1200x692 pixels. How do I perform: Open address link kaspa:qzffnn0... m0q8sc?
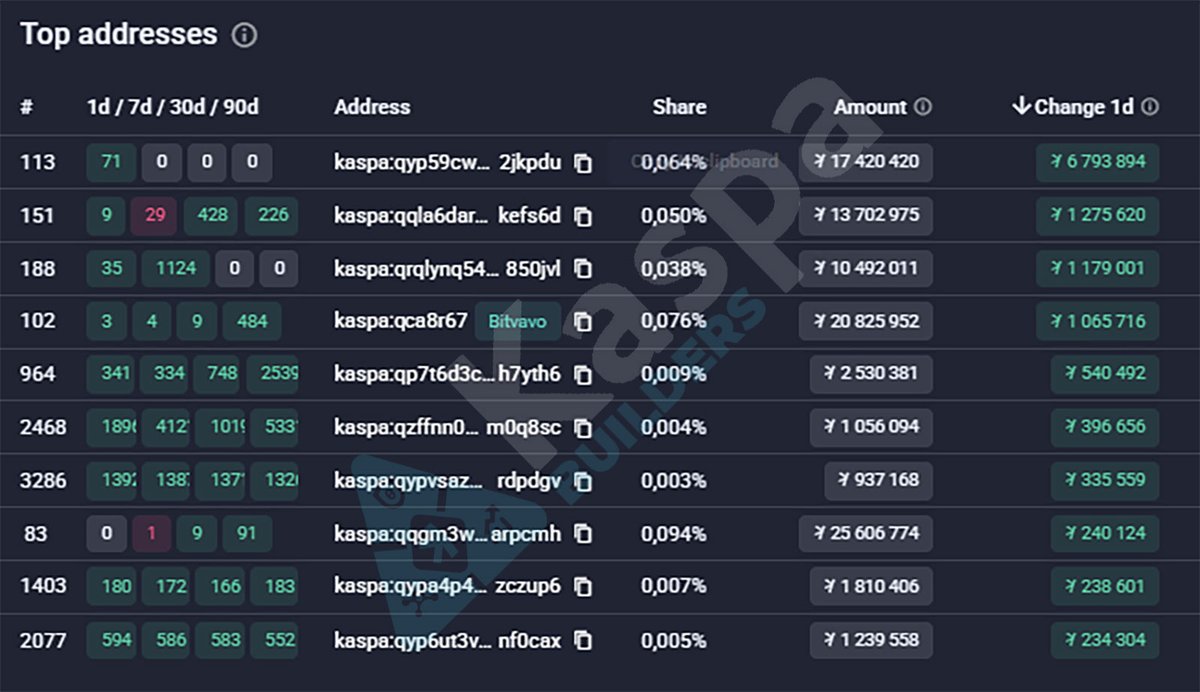[x=448, y=427]
